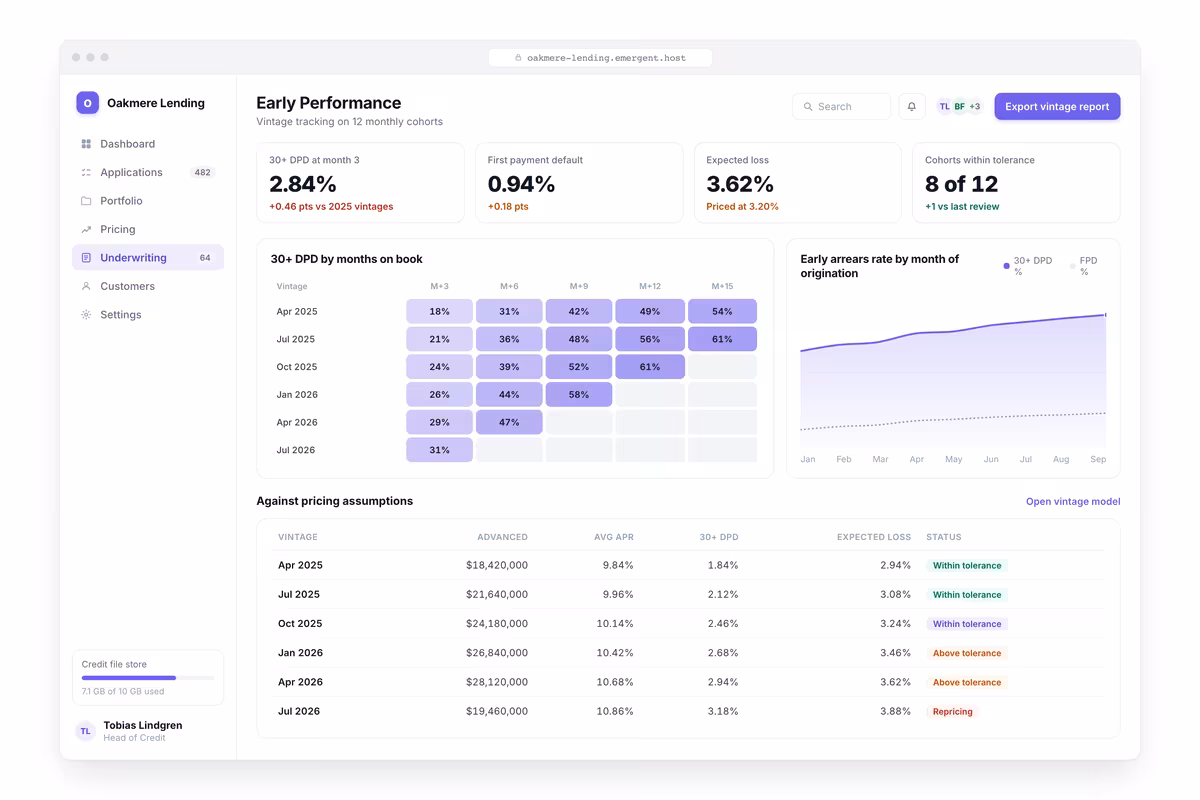
Task: Open Settings from sidebar
Action: [148, 315]
